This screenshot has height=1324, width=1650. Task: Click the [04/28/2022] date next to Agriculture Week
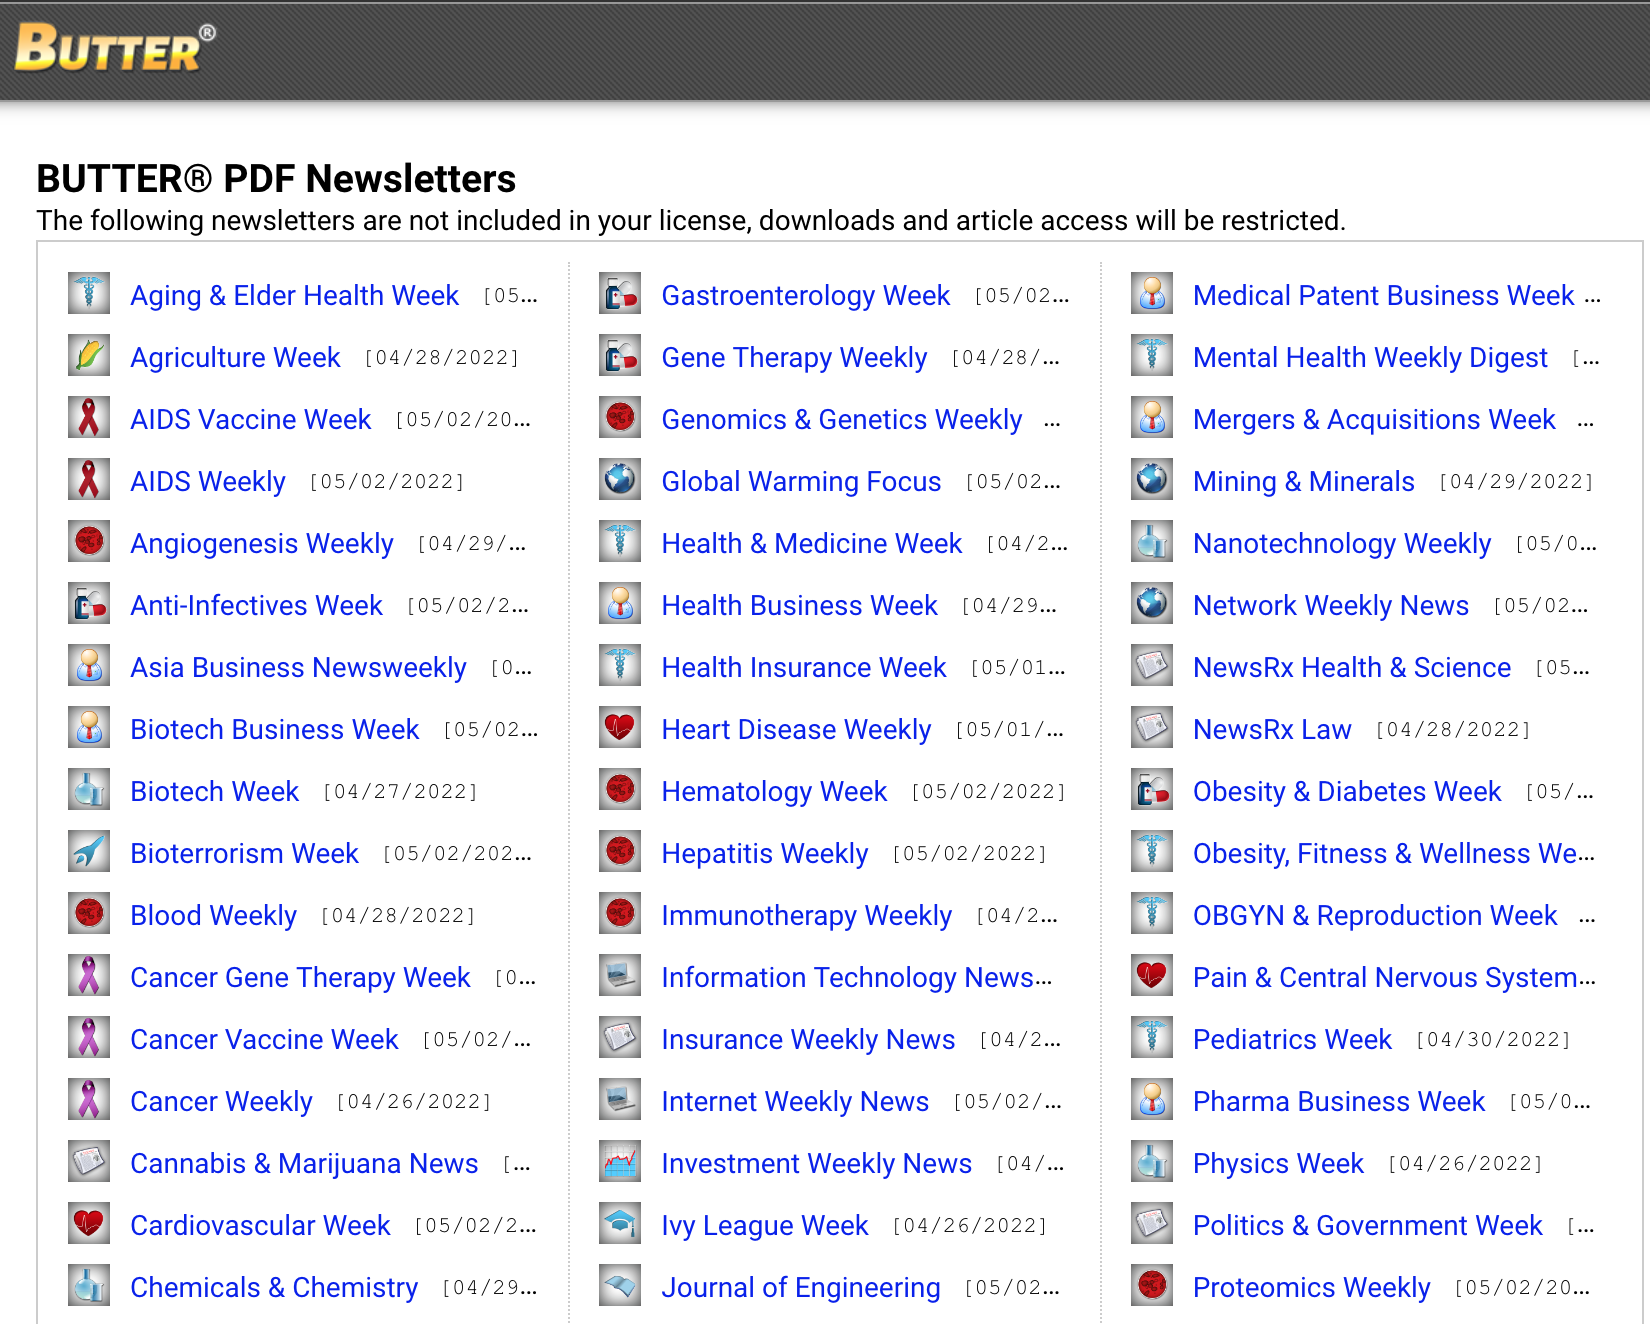coord(442,358)
